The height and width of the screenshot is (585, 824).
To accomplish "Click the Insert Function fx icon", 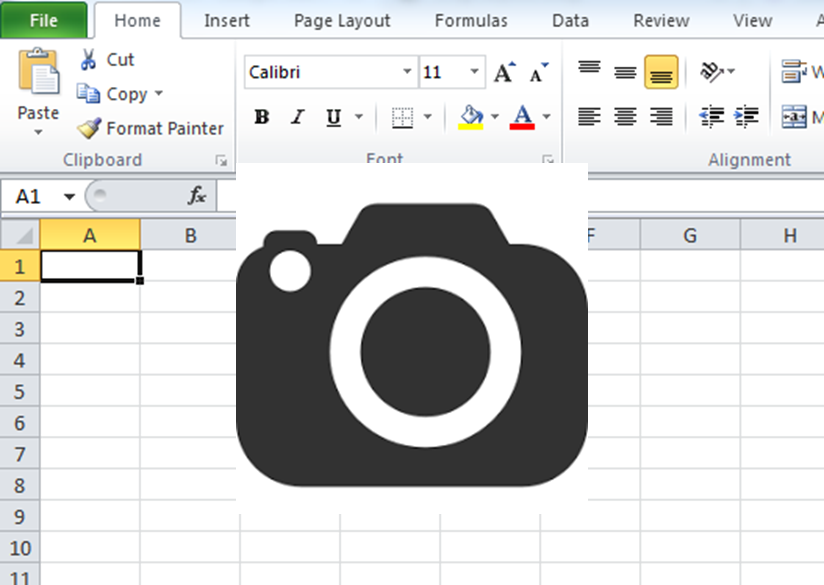I will [x=197, y=196].
